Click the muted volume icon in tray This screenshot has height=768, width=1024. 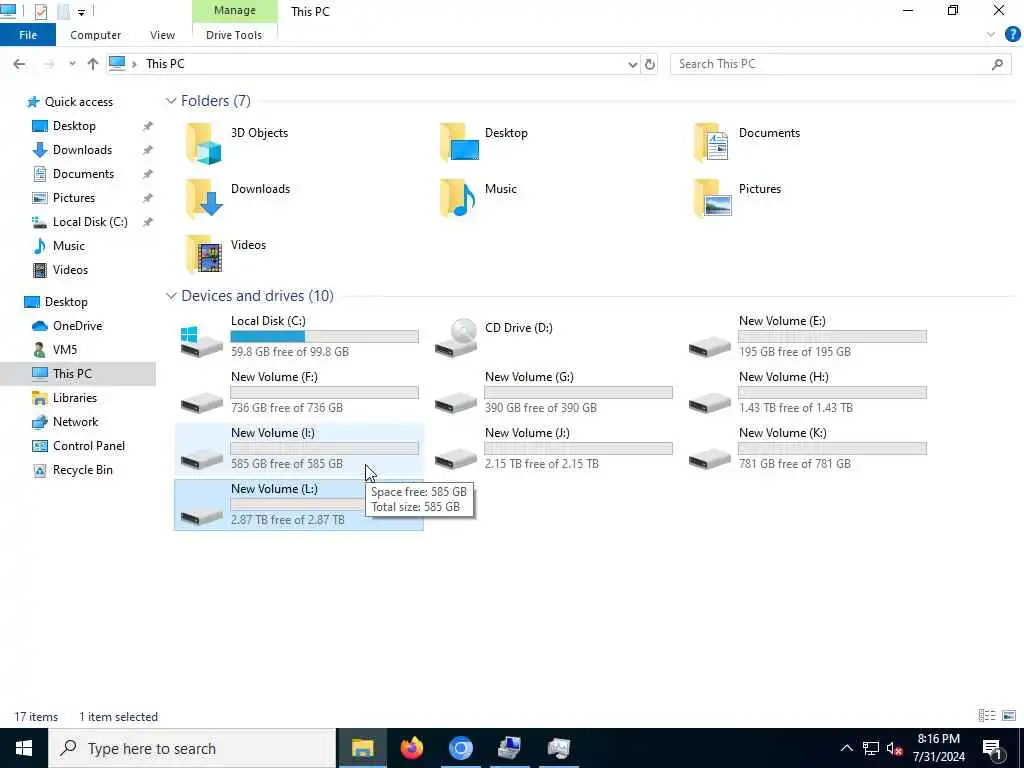click(895, 748)
